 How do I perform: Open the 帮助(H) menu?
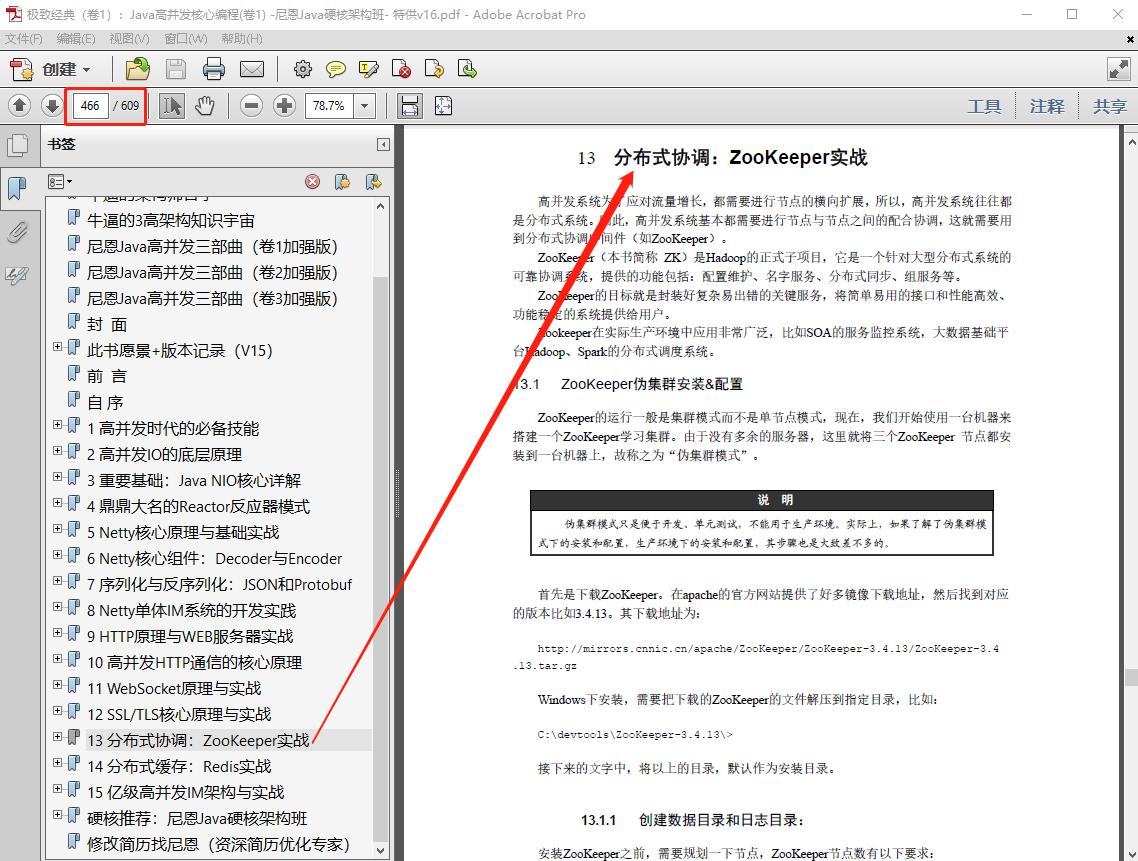click(242, 38)
